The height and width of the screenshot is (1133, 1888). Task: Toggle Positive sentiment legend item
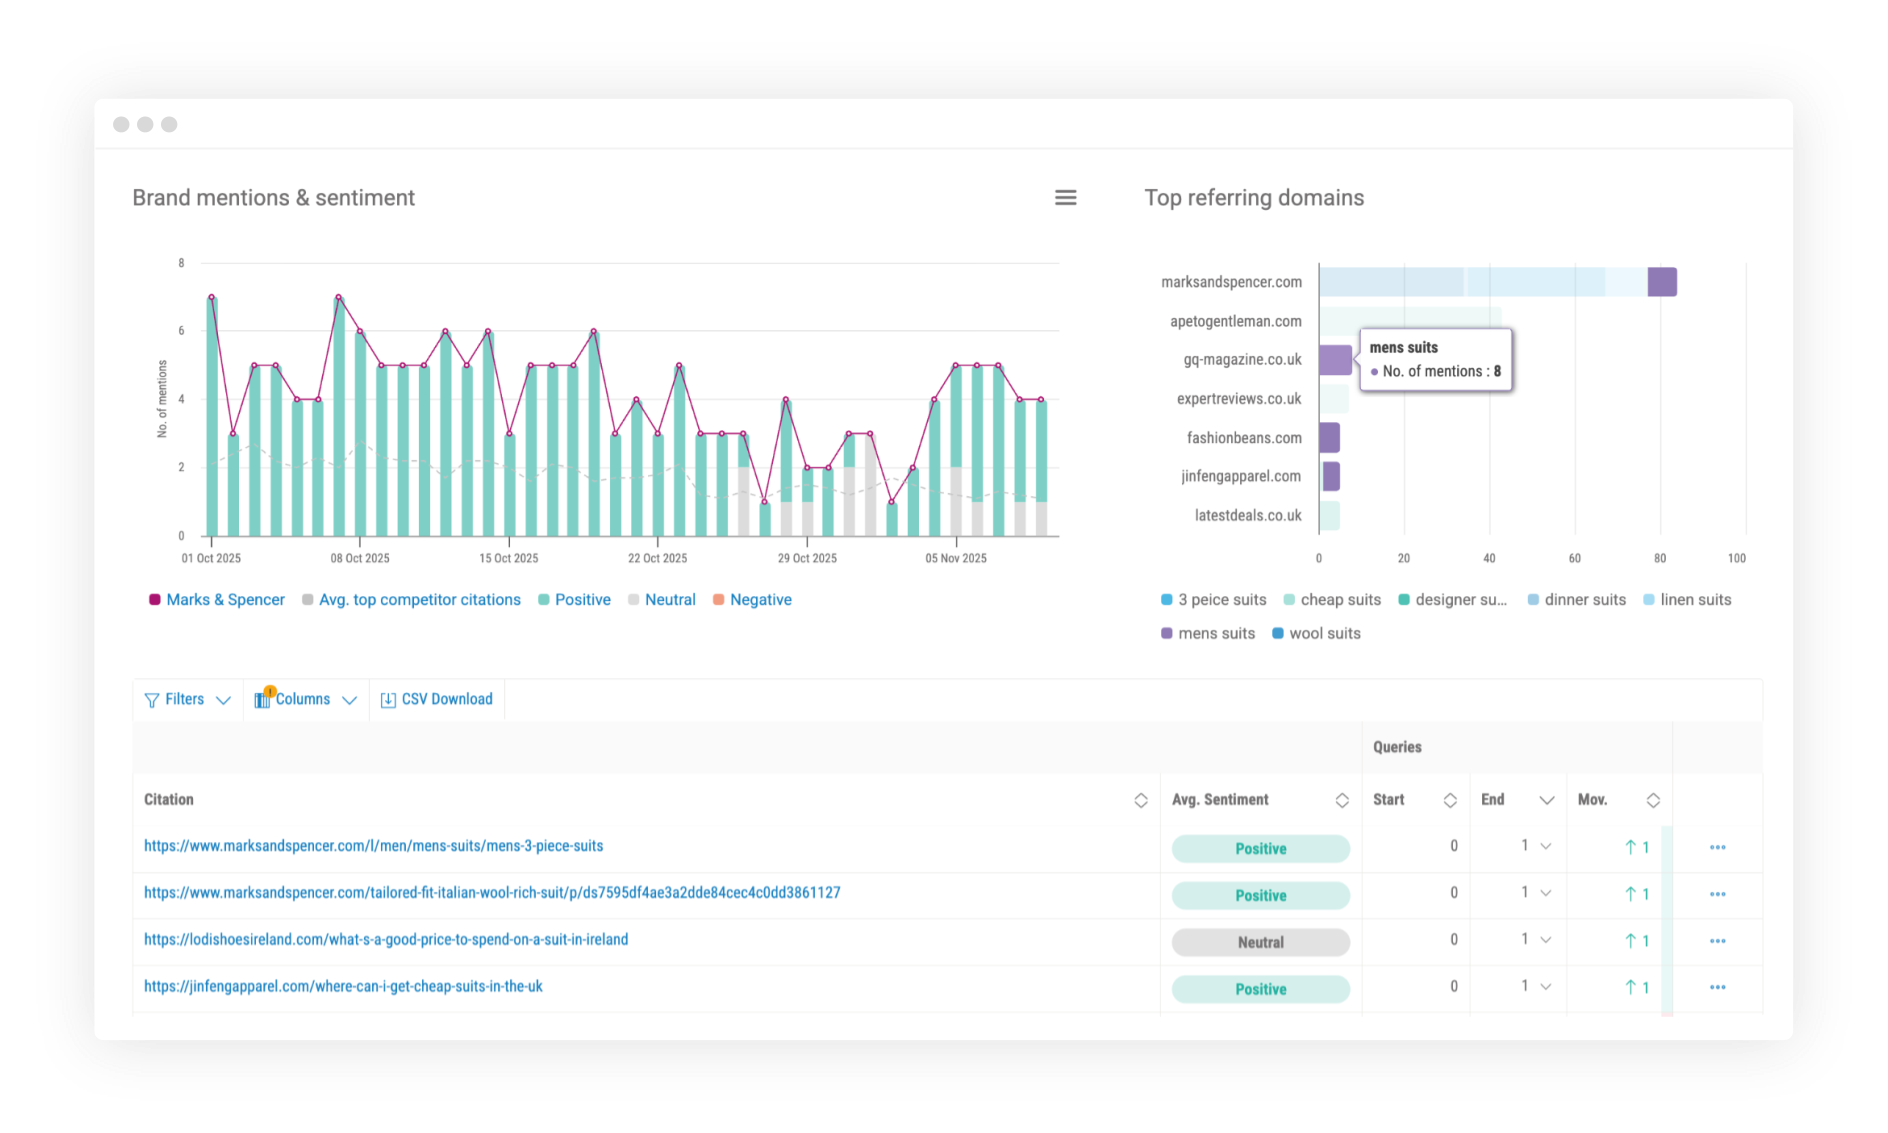tap(574, 600)
